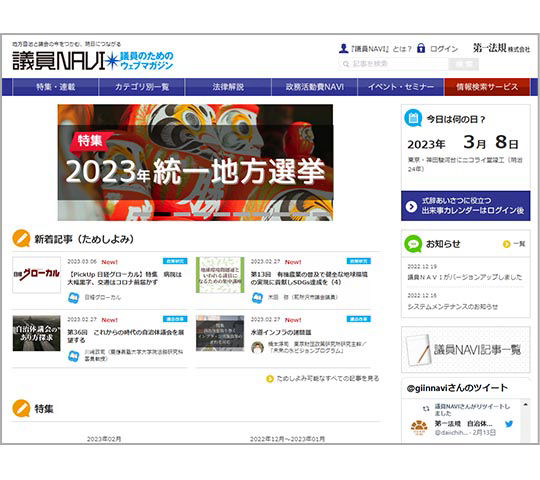Click the 日経グローカル article thumbnail
This screenshot has height=480, width=540.
tap(37, 275)
